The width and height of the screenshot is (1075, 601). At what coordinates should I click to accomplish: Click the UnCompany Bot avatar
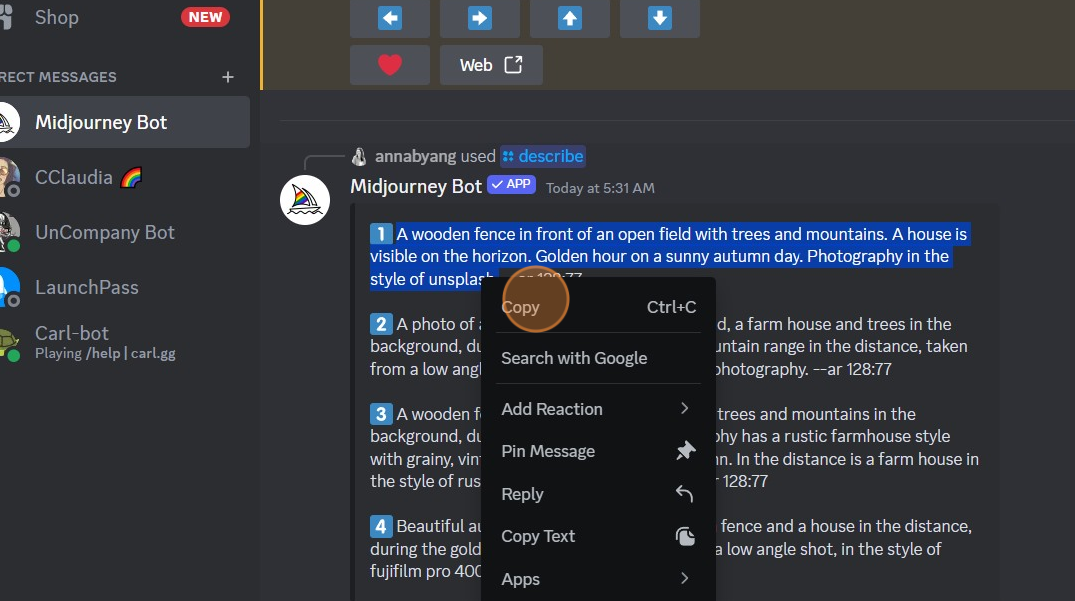tap(8, 232)
